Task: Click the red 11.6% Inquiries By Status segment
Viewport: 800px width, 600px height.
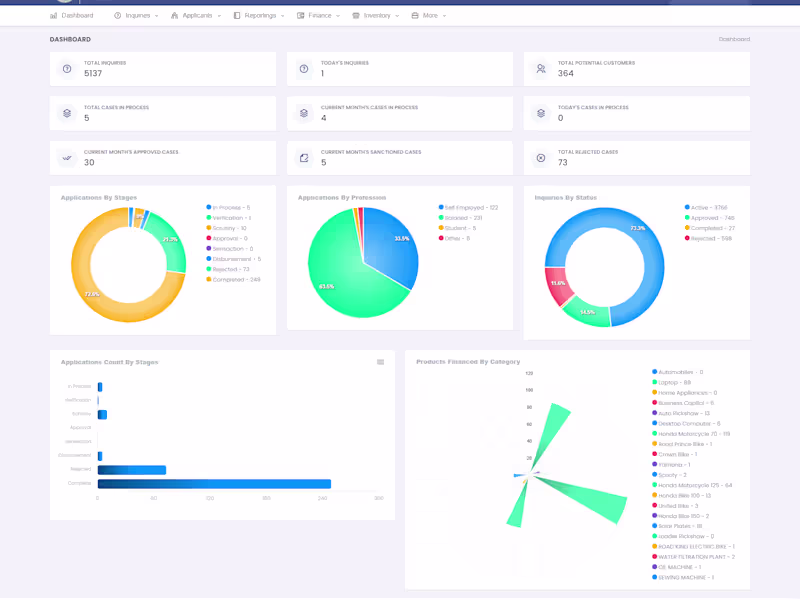Action: pos(557,284)
